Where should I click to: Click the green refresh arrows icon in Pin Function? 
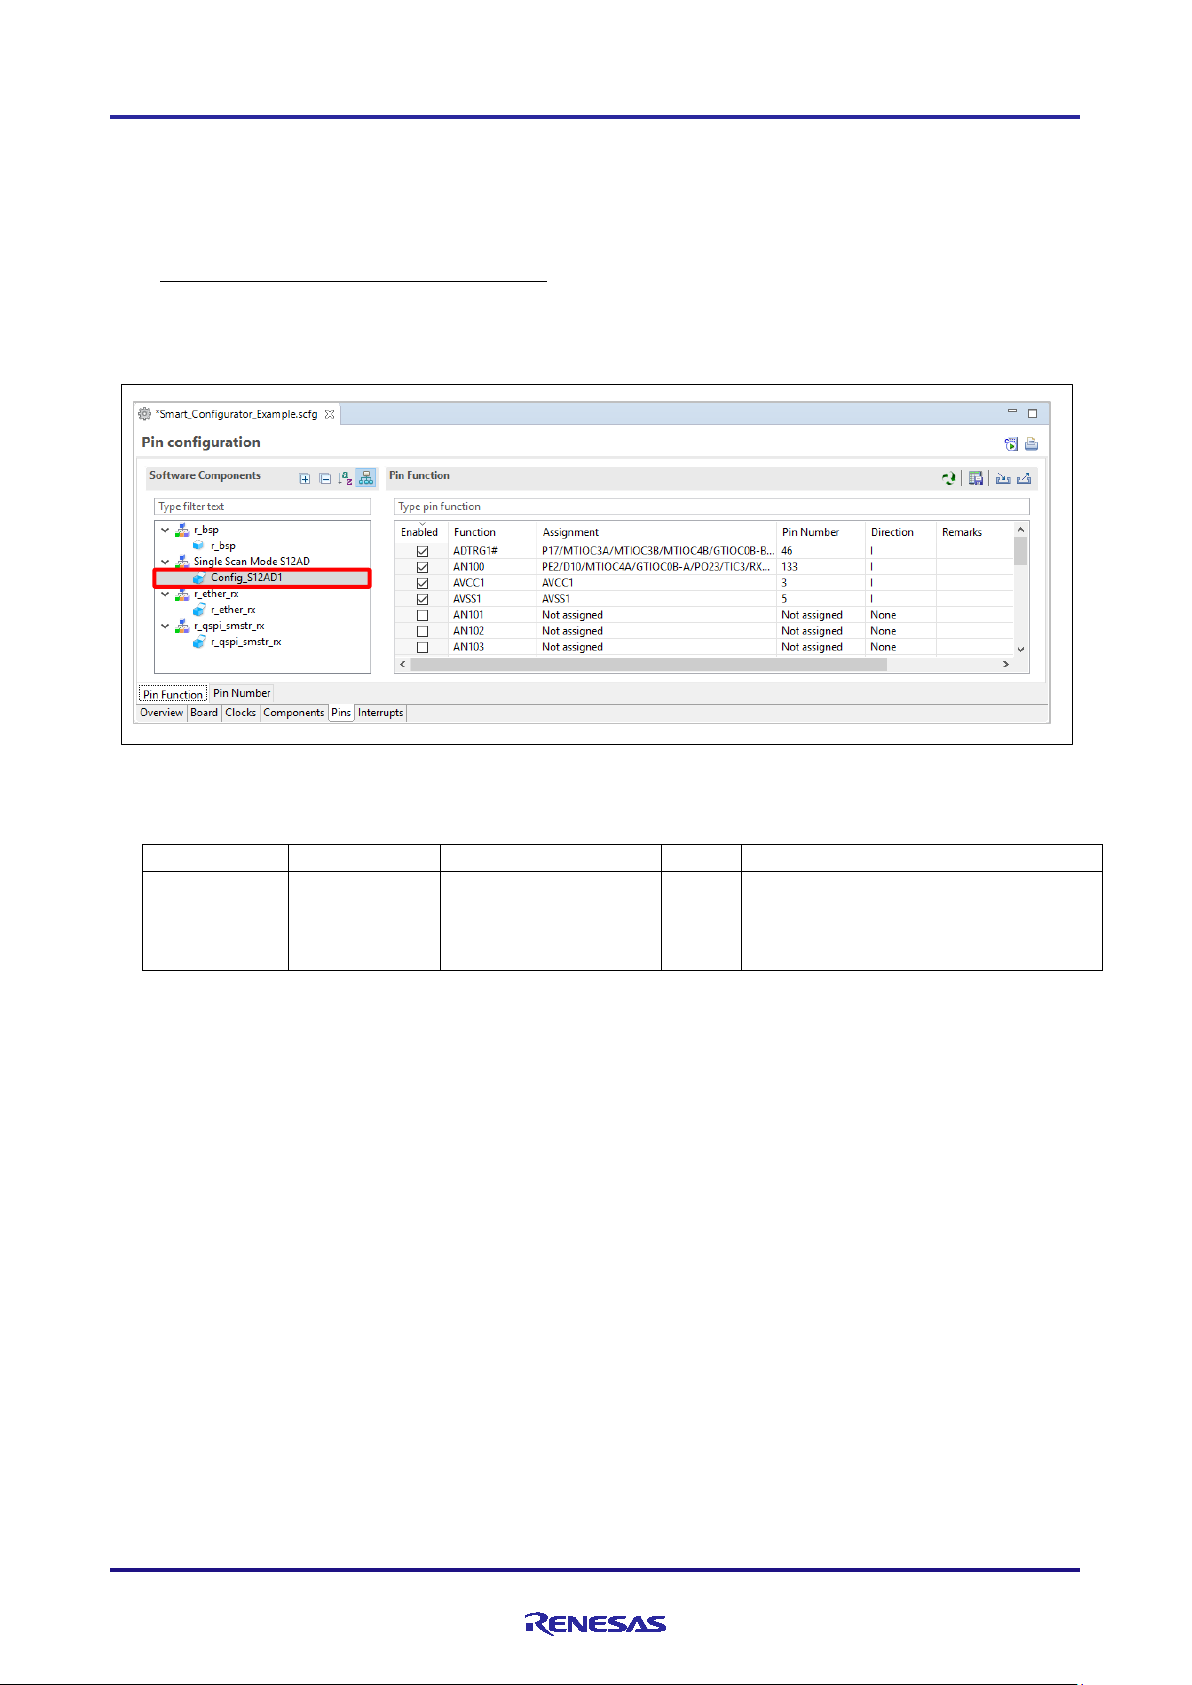pyautogui.click(x=948, y=479)
